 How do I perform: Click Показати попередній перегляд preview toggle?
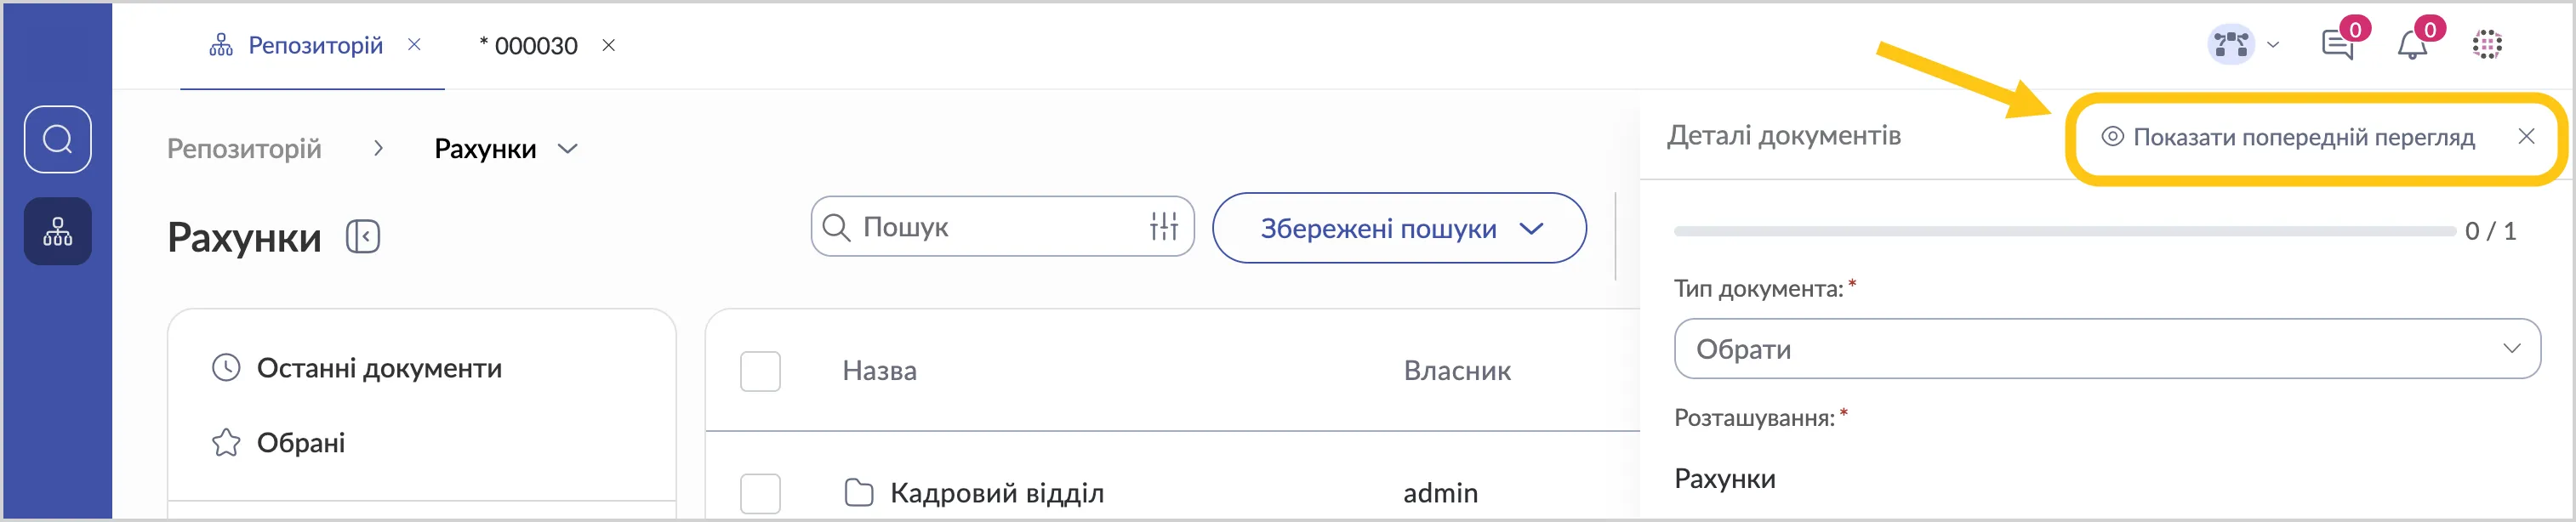pyautogui.click(x=2290, y=137)
